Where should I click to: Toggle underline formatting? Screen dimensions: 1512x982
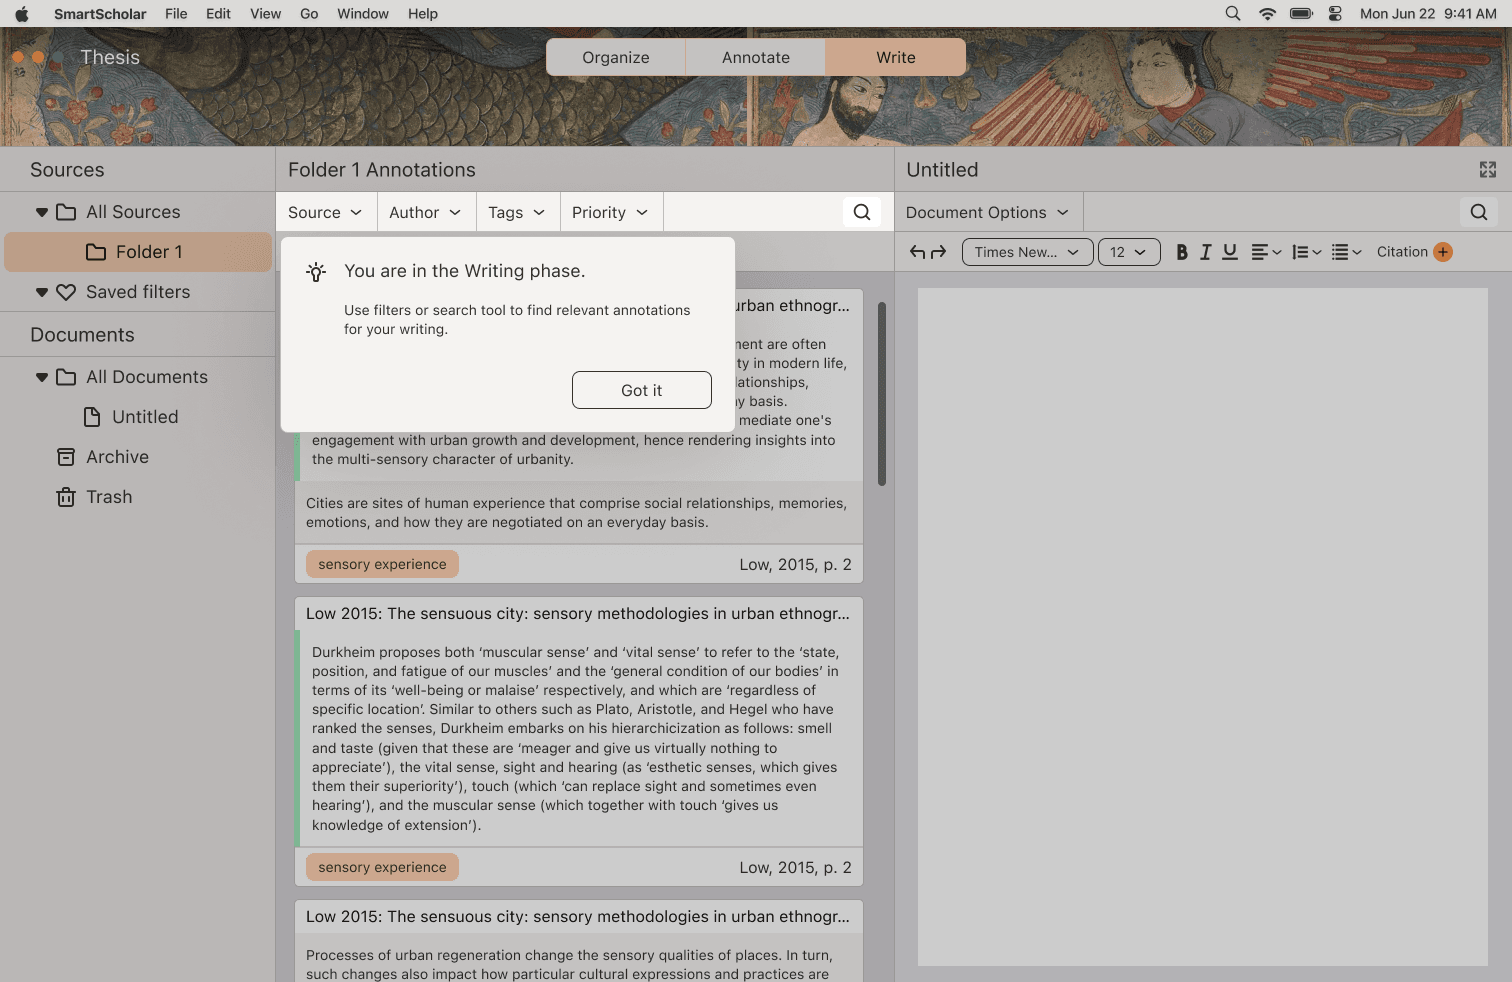tap(1230, 252)
